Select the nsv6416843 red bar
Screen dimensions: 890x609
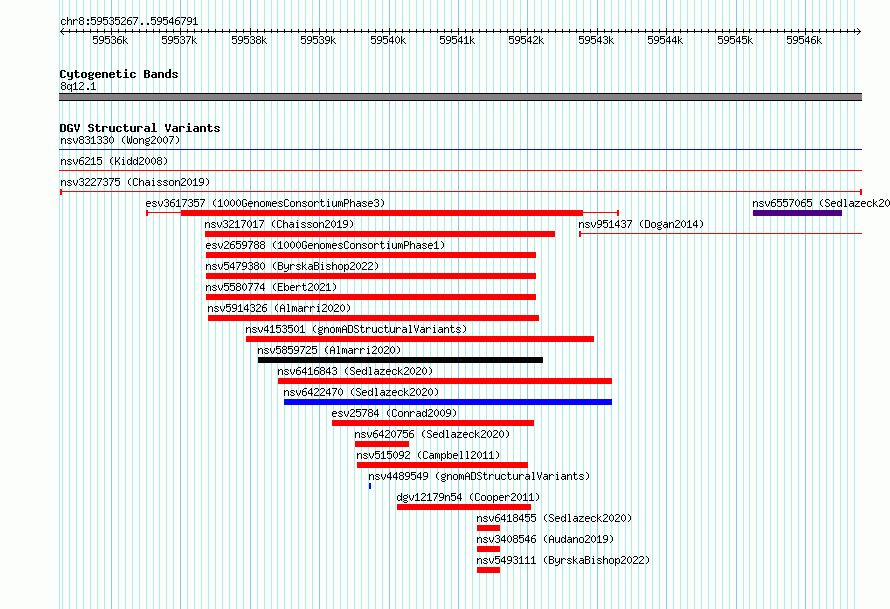pyautogui.click(x=445, y=381)
